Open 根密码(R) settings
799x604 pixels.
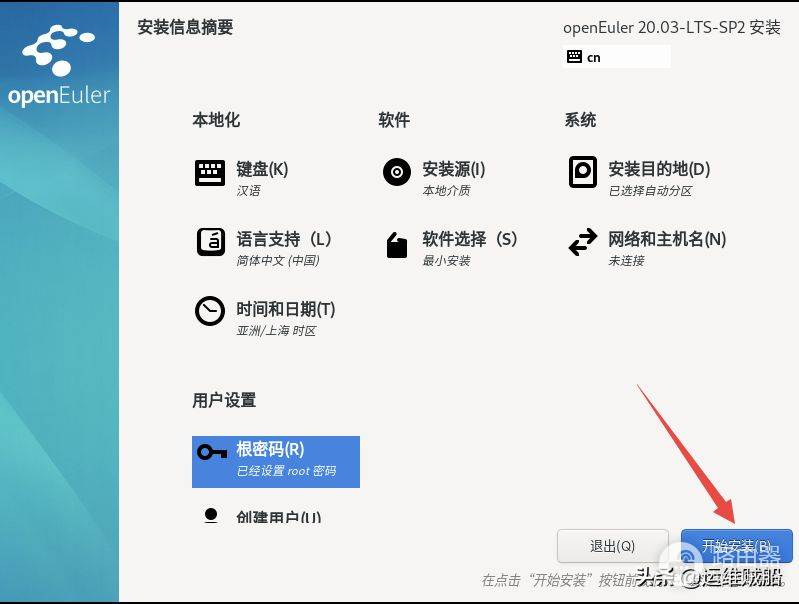[276, 462]
